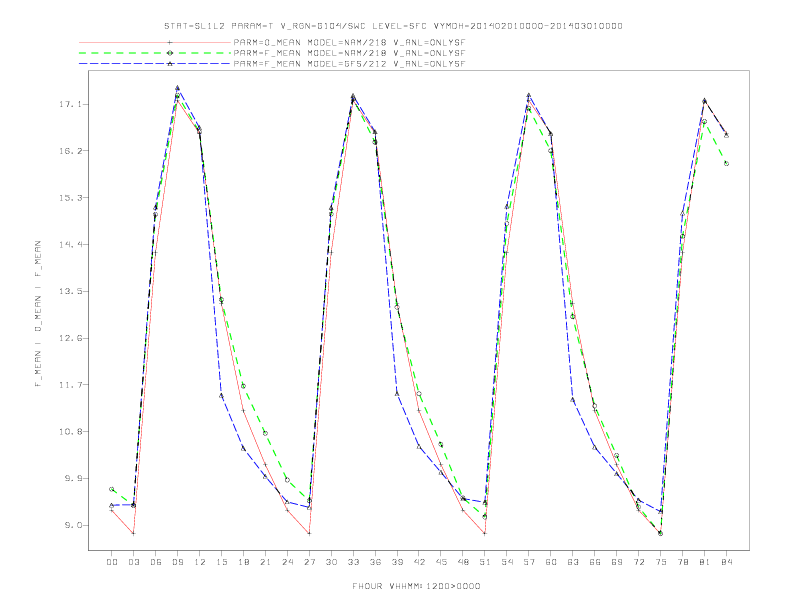Click y-axis tick label 13.5
Image resolution: width=792 pixels, height=612 pixels.
pos(70,291)
